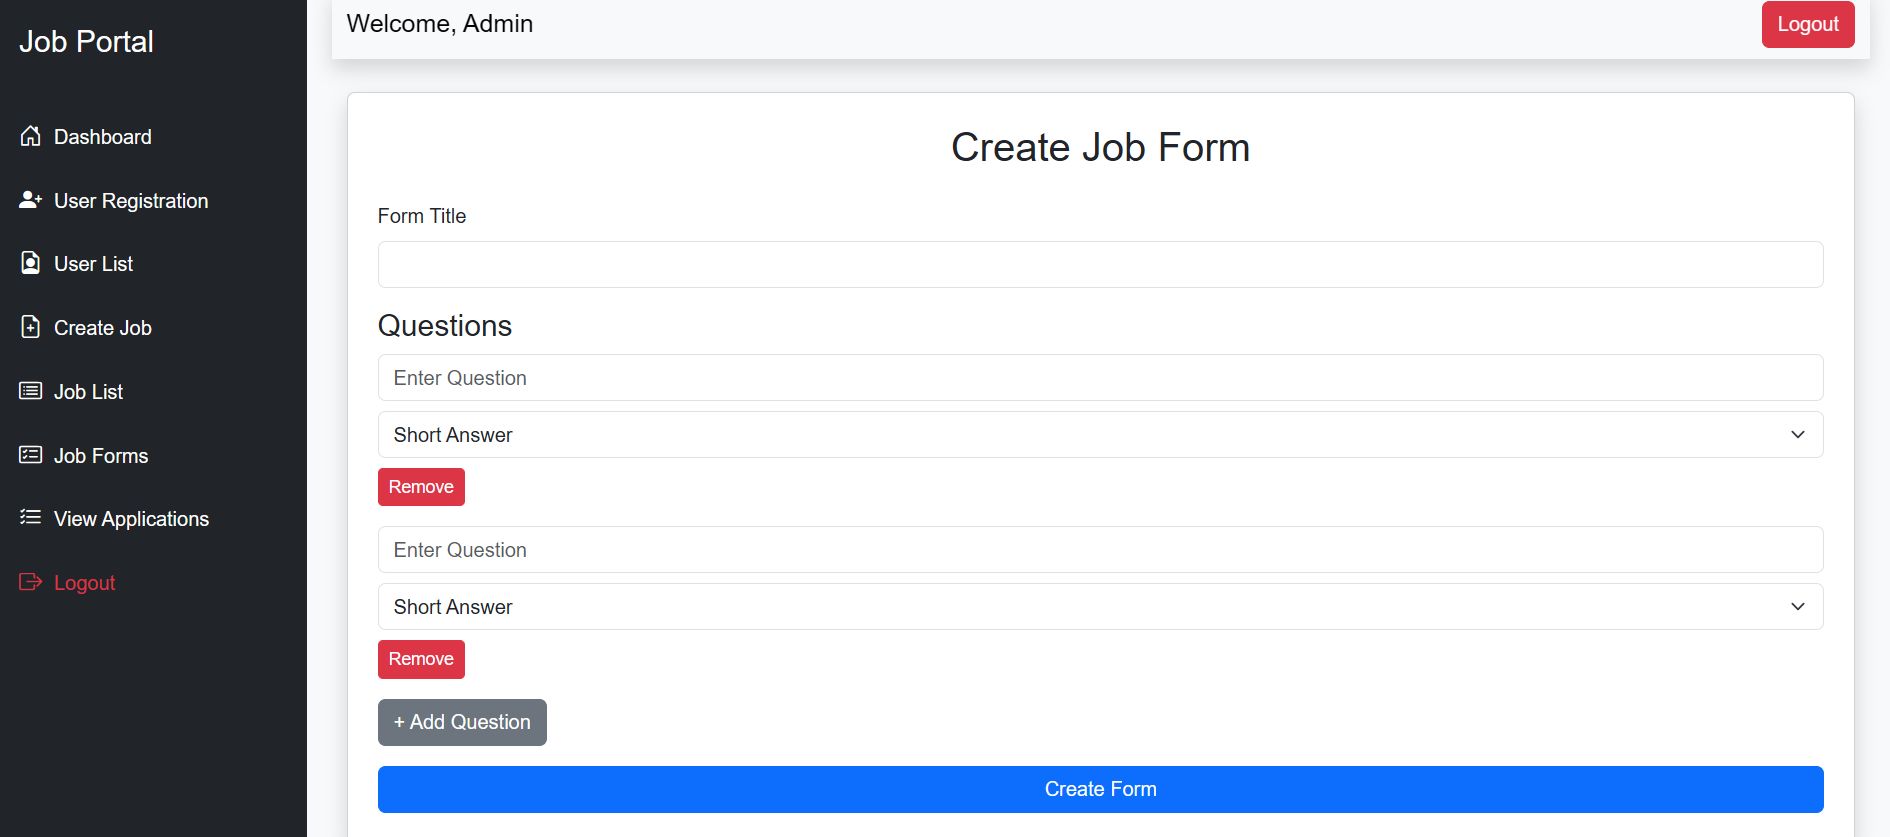The width and height of the screenshot is (1890, 837).
Task: Click the User Registration person-plus icon
Action: coord(31,200)
